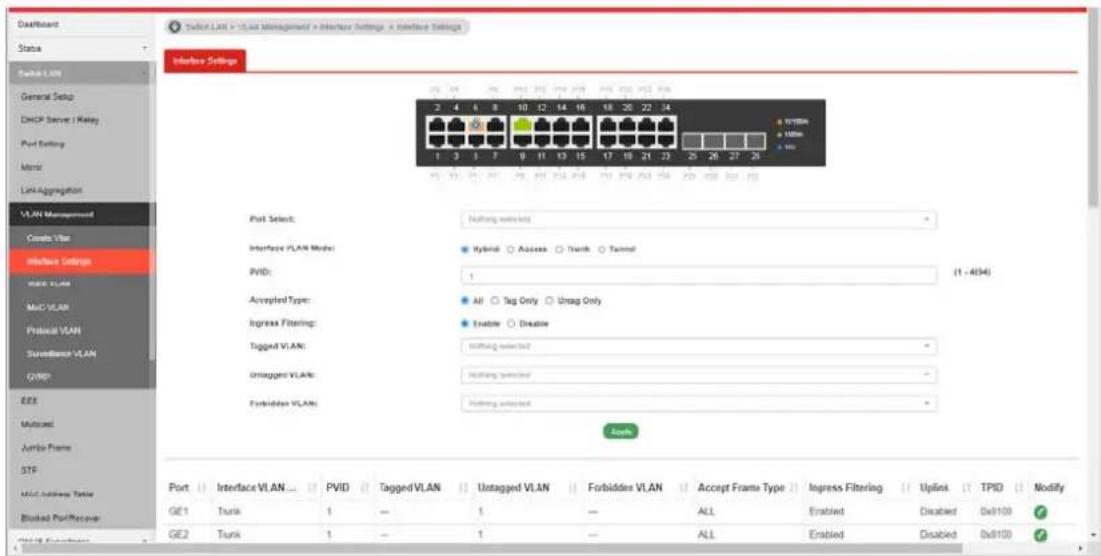Open the Untagged VLAN dropdown
This screenshot has height=556, width=1101.
[x=699, y=375]
